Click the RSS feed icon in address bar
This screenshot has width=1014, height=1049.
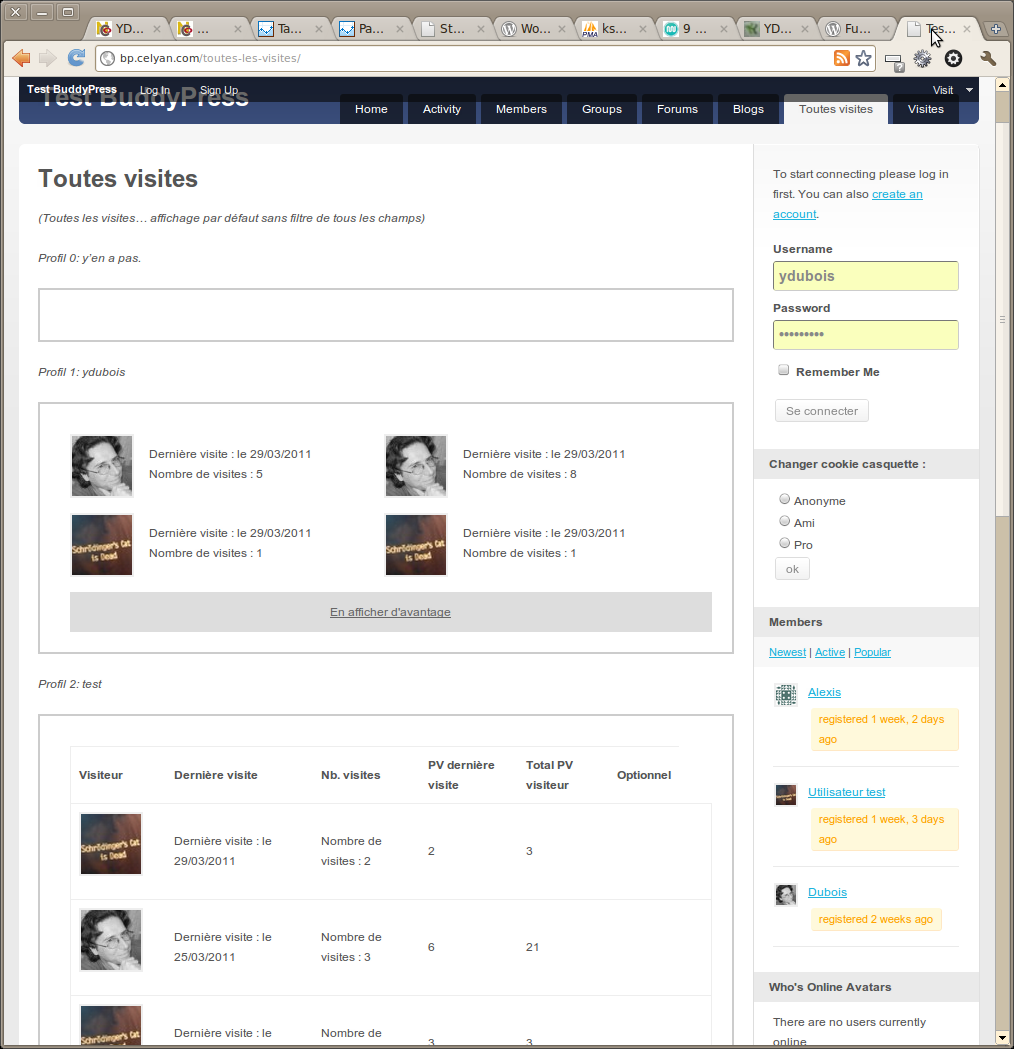point(841,58)
